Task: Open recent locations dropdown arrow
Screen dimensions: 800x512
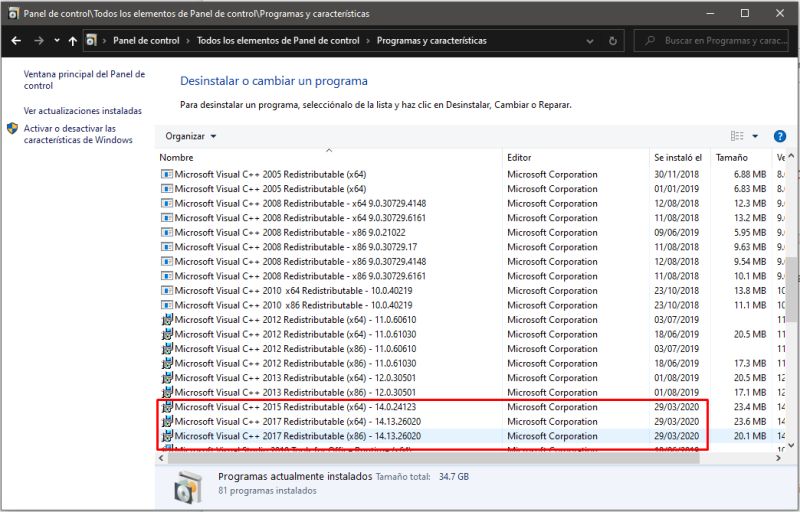Action: [57, 41]
